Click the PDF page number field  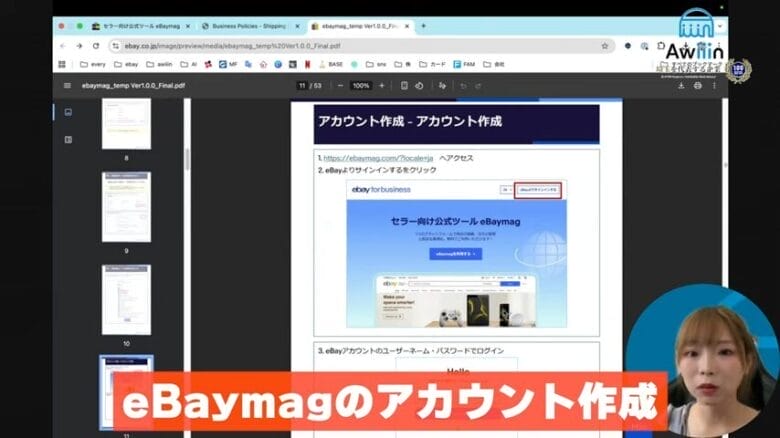[x=301, y=86]
